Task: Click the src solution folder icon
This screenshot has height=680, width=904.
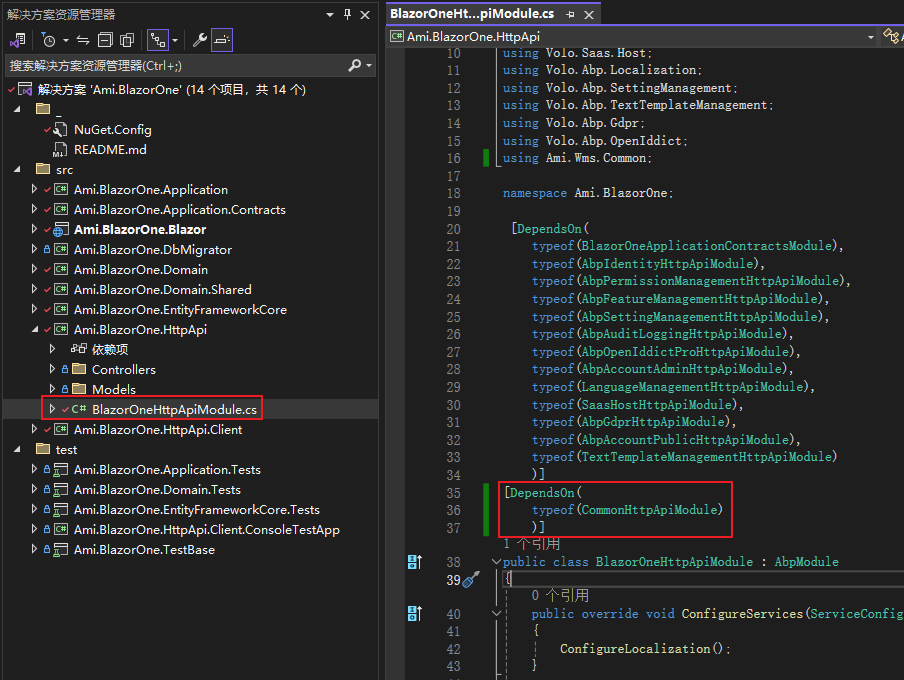Action: [x=43, y=170]
